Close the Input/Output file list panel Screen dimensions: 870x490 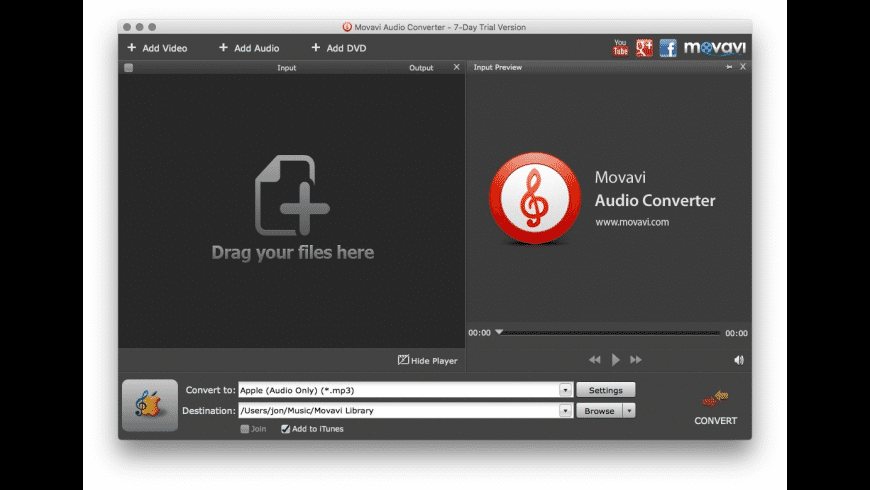coord(457,67)
